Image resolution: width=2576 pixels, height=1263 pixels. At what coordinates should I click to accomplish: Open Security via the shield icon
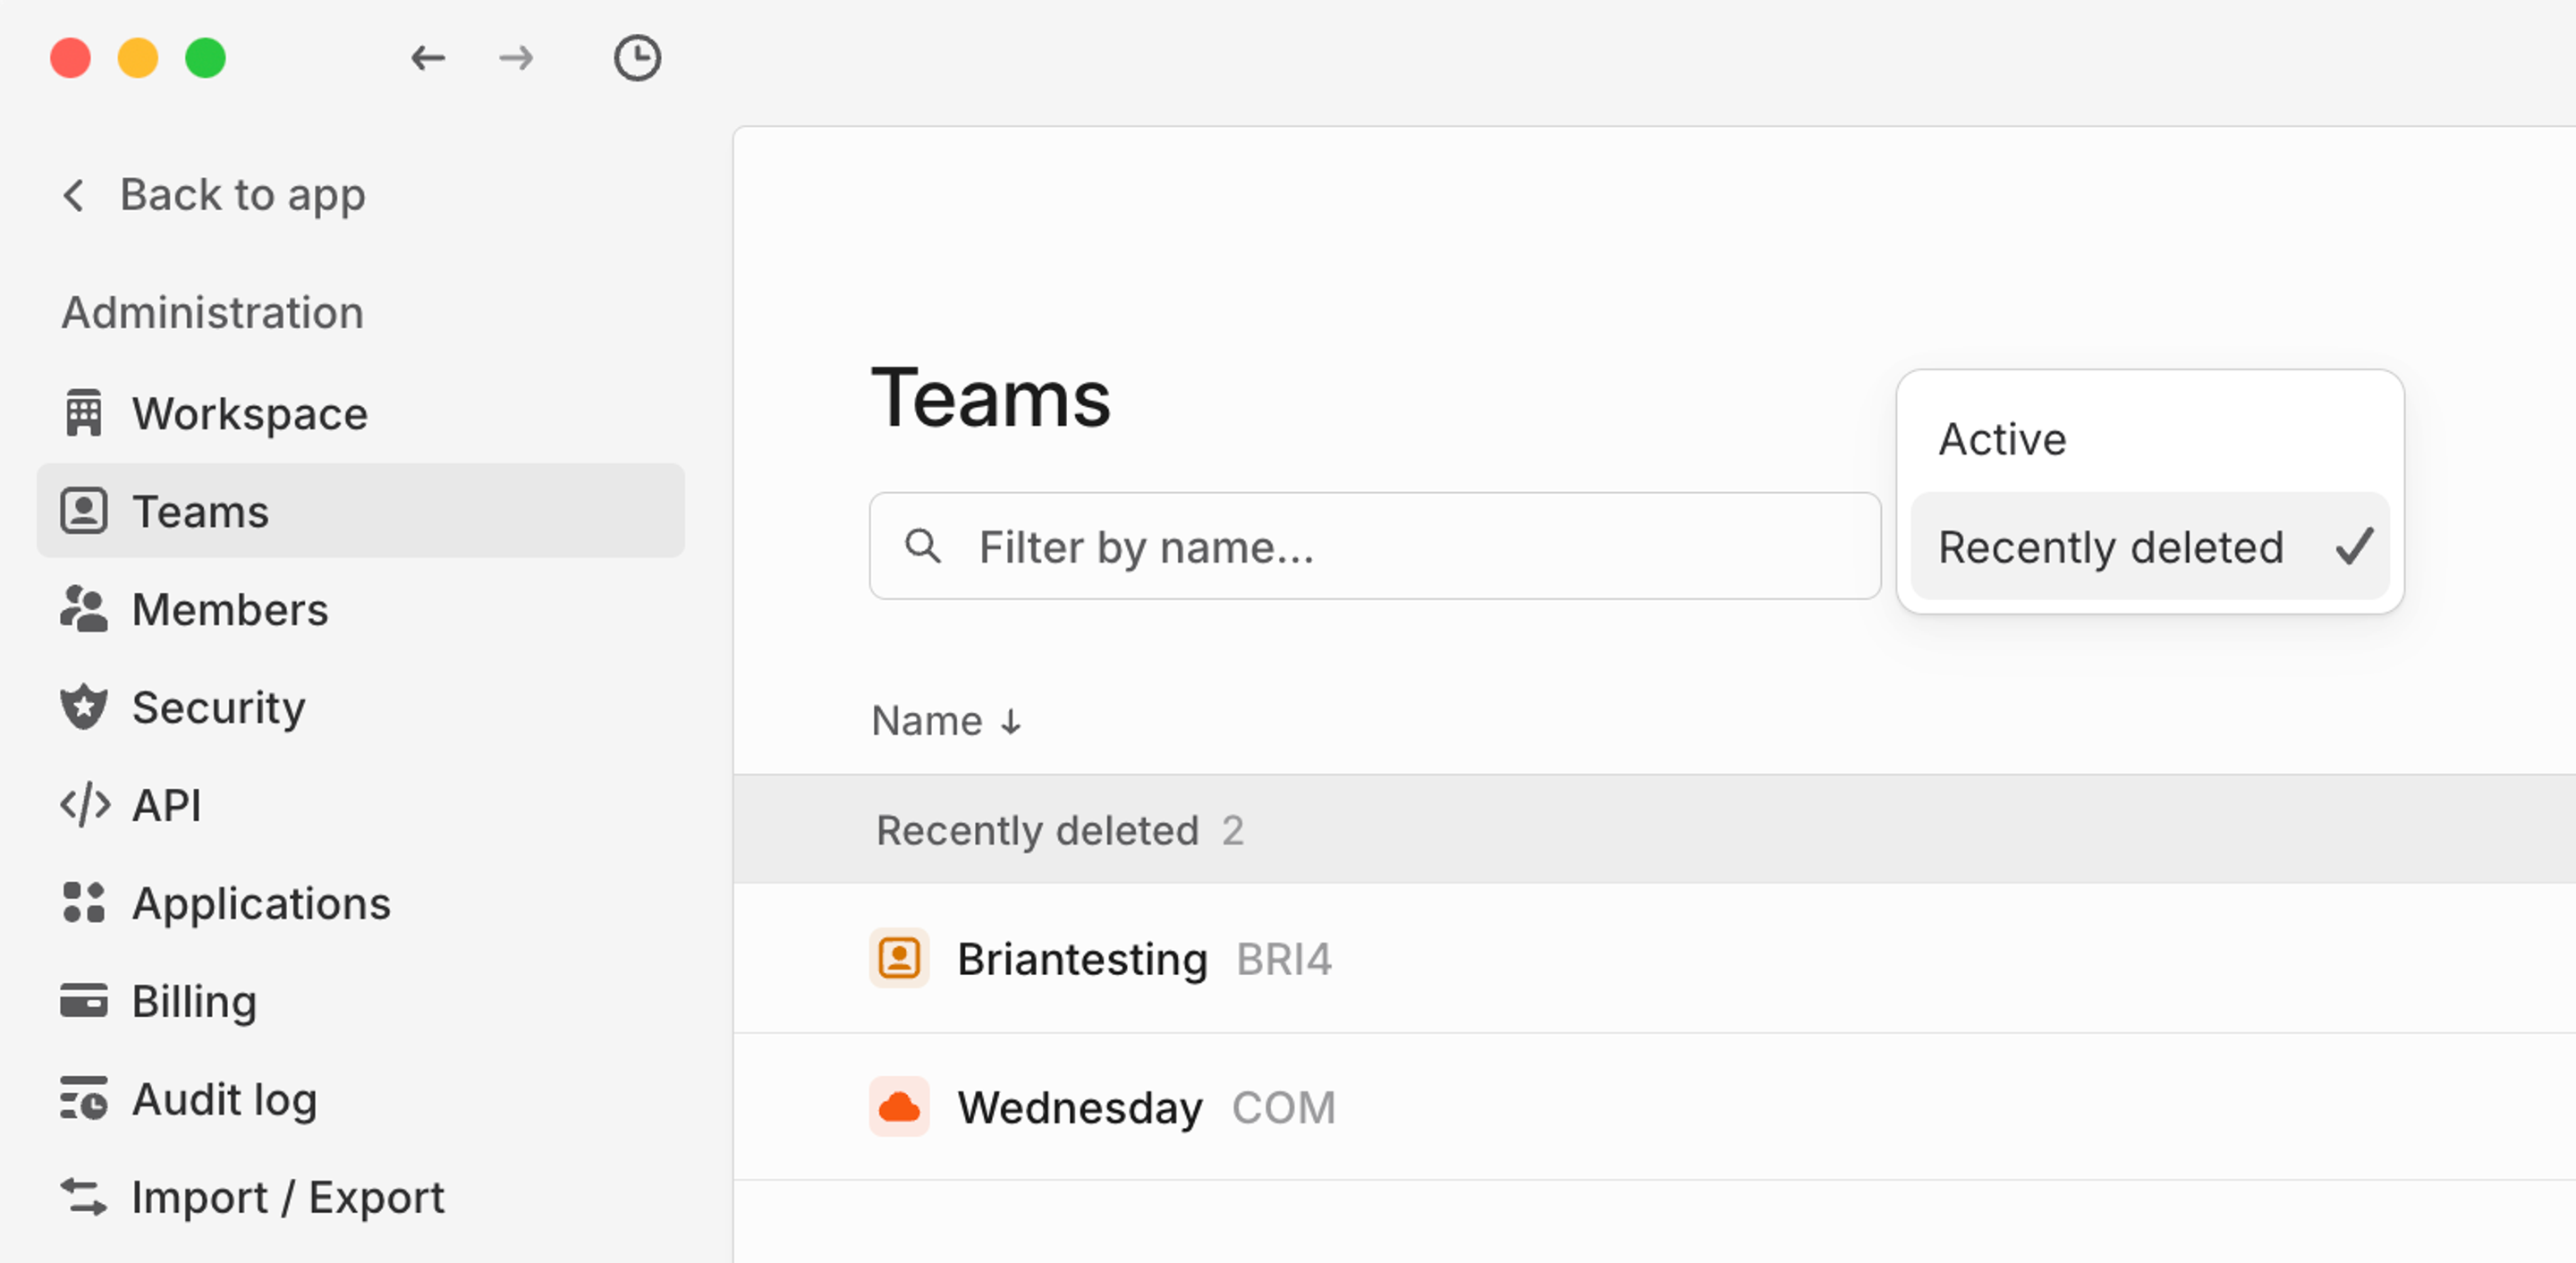(x=85, y=707)
